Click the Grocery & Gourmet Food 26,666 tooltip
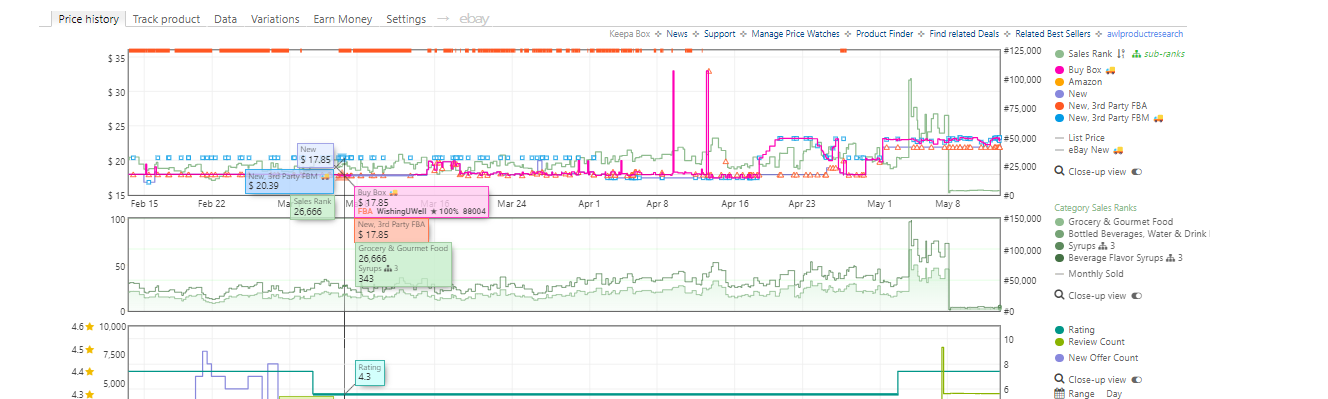 (x=403, y=264)
